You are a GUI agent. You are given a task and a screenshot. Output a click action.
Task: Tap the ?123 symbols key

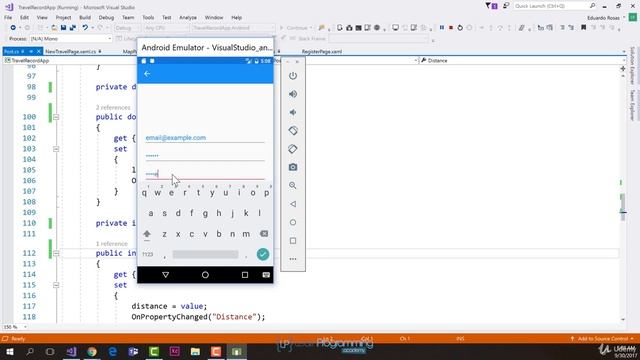pos(148,254)
